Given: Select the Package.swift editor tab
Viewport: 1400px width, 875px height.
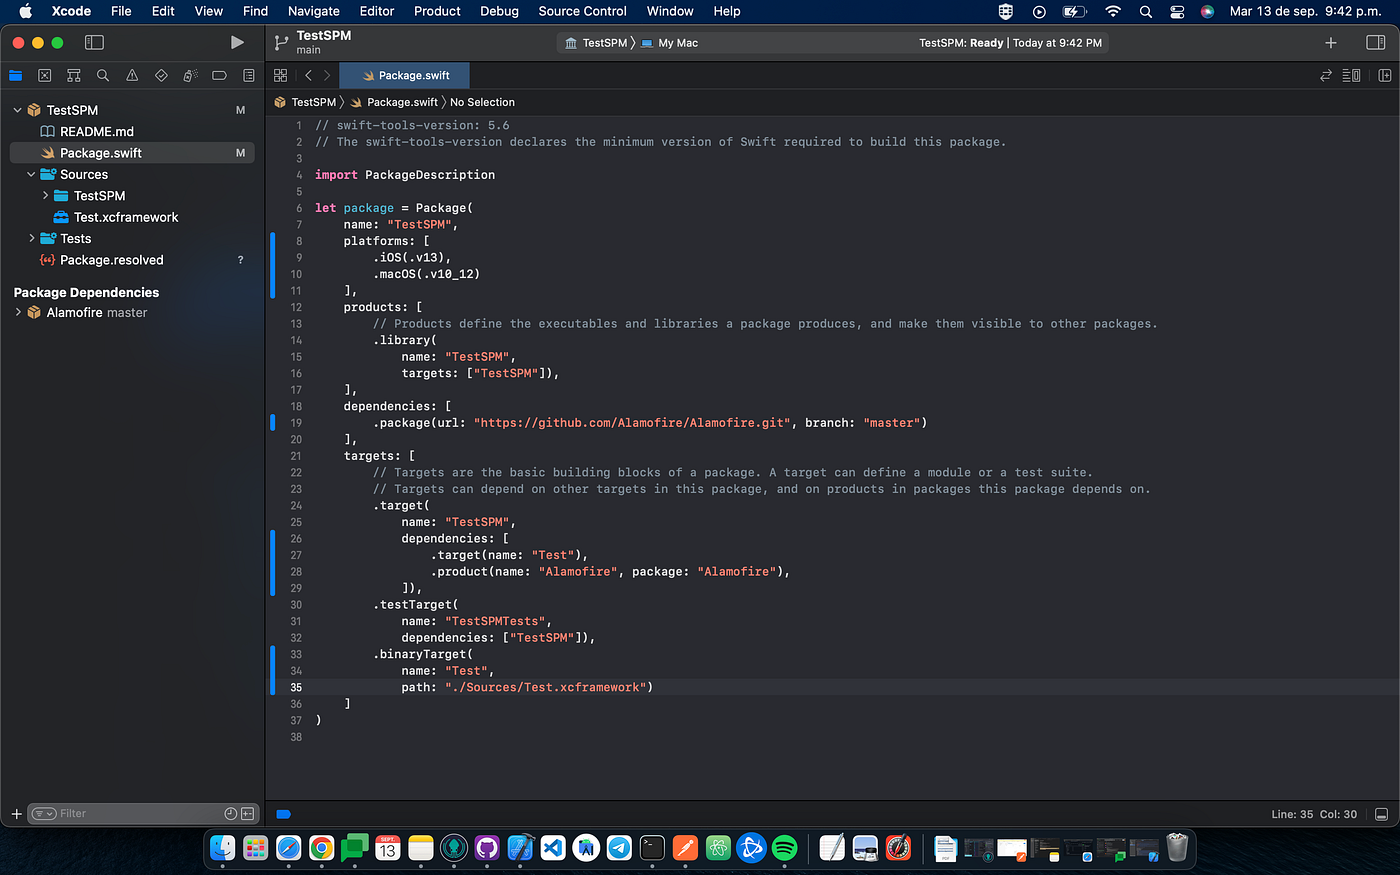Looking at the screenshot, I should (x=404, y=75).
